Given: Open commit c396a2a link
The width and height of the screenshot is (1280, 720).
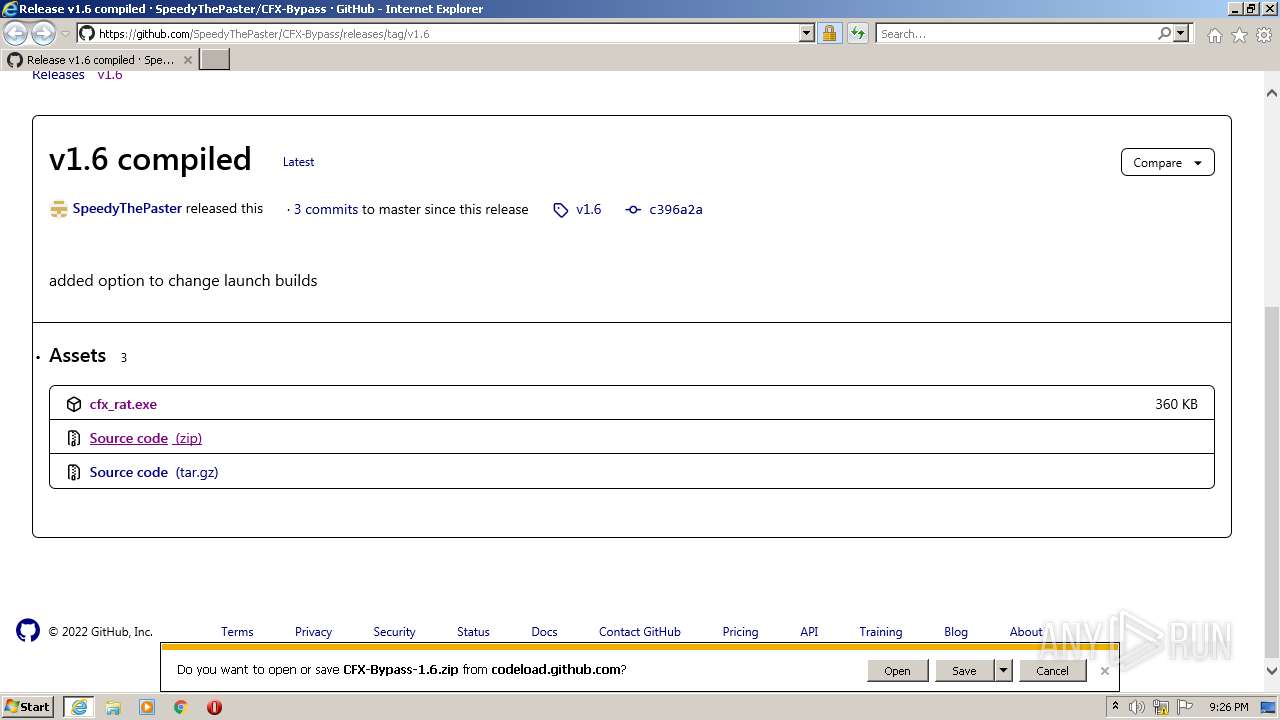Looking at the screenshot, I should pos(676,210).
